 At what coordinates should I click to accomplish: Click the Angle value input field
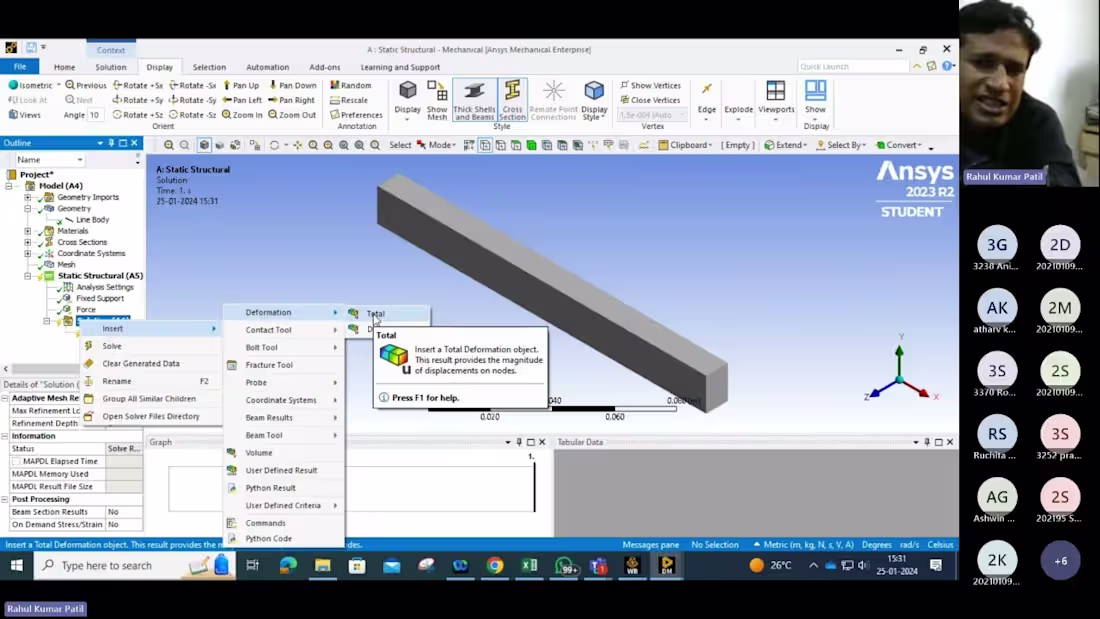[95, 114]
